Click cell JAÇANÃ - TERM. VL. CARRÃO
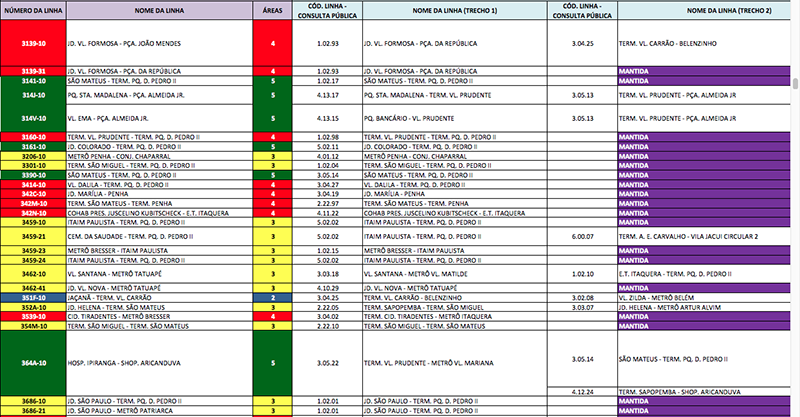 159,298
